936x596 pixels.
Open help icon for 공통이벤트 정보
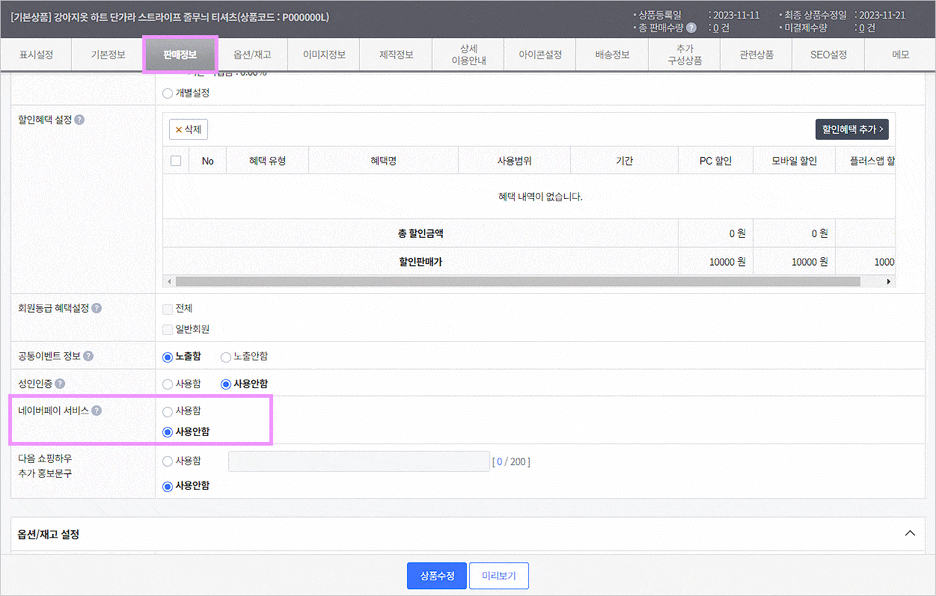(88, 356)
